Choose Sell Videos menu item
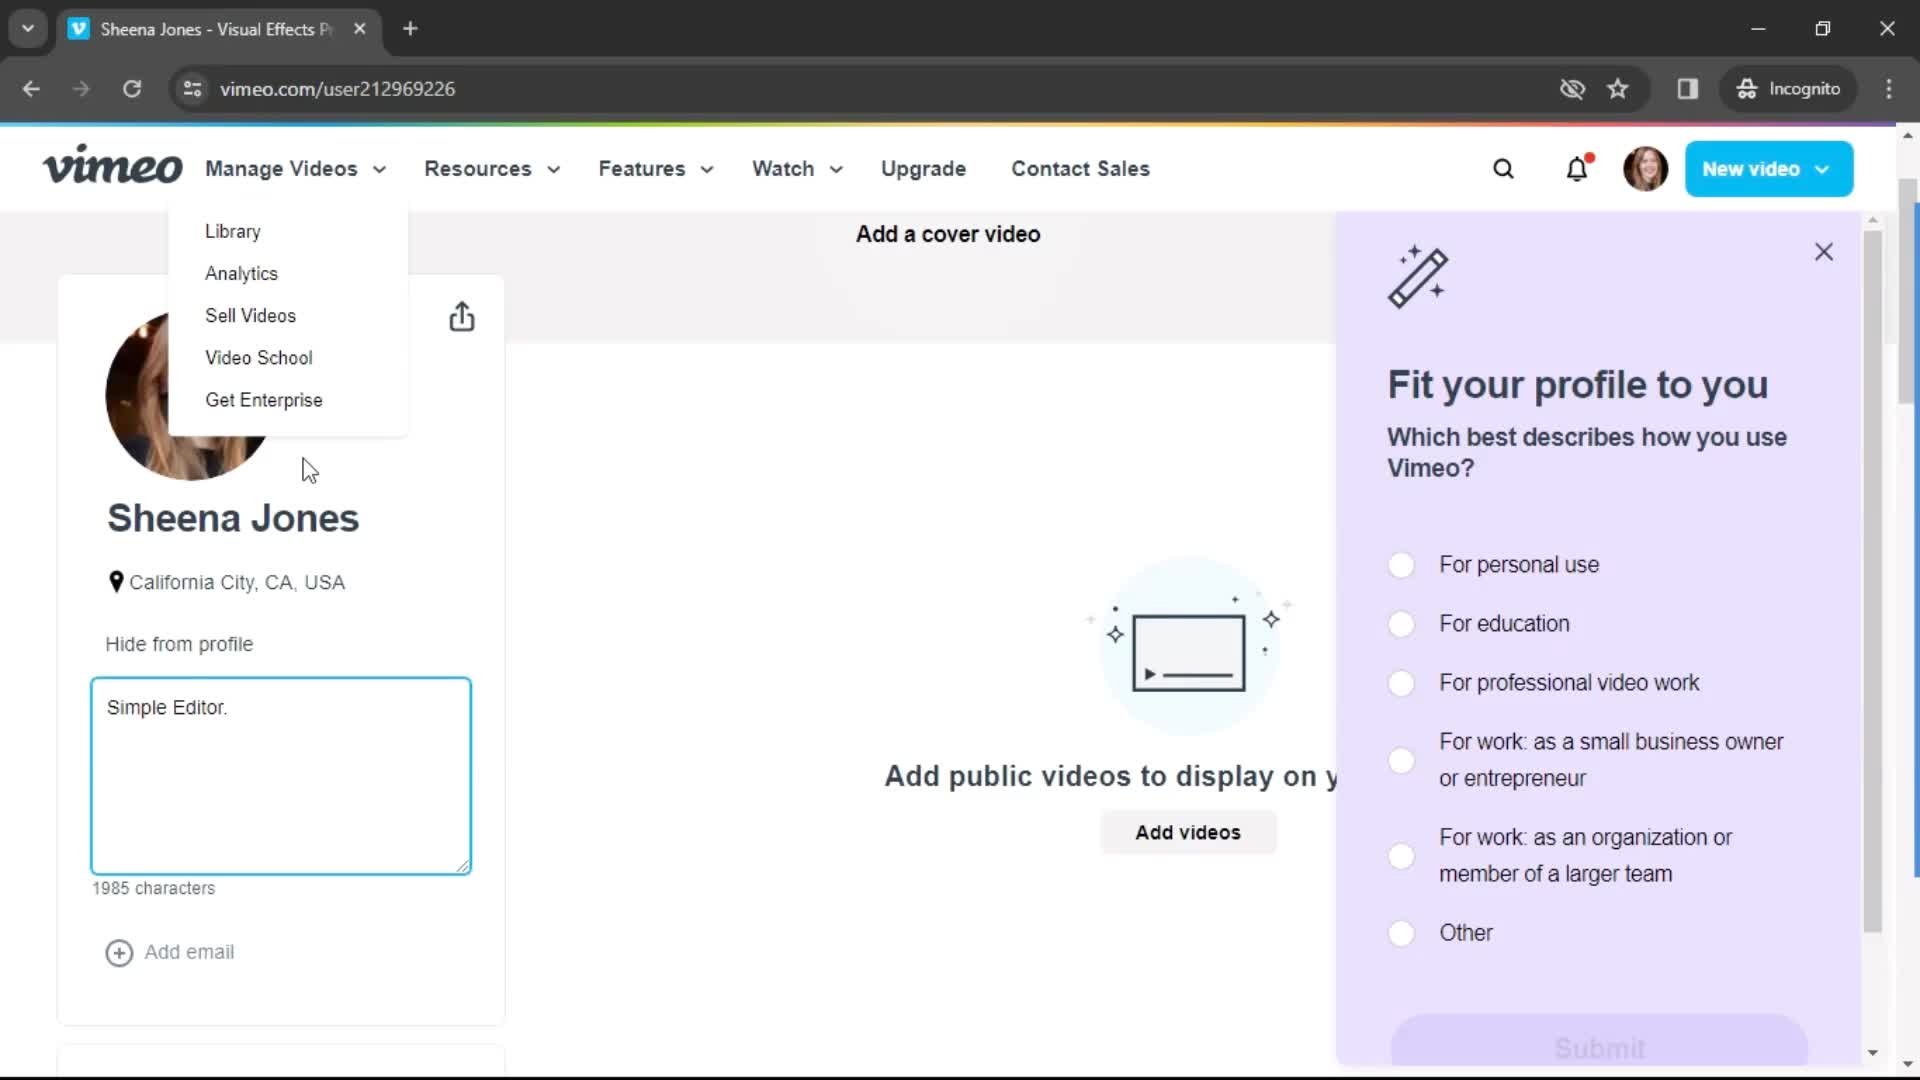This screenshot has width=1920, height=1080. point(250,315)
